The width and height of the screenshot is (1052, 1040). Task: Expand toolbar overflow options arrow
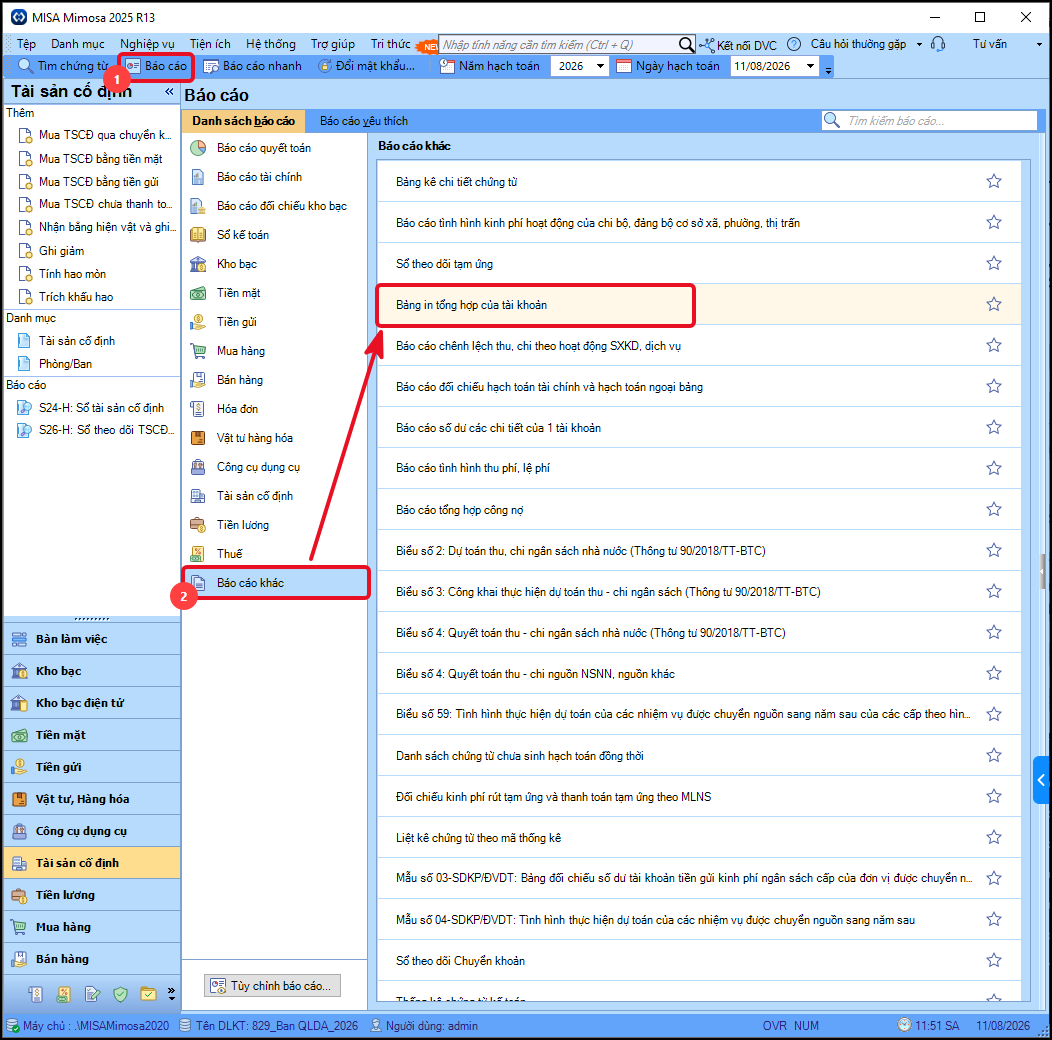tap(829, 69)
